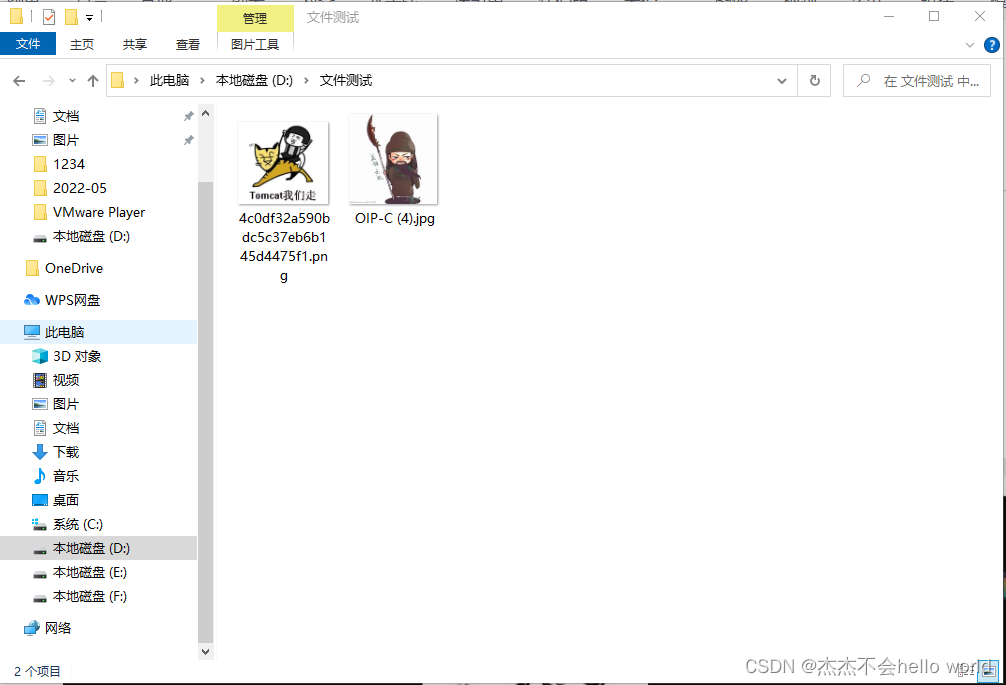Click the quick access properties checkmark icon

[49, 17]
